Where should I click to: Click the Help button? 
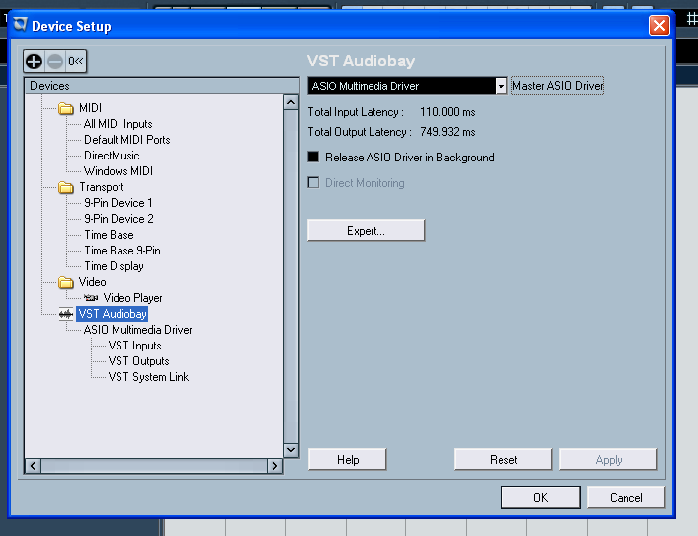coord(347,460)
